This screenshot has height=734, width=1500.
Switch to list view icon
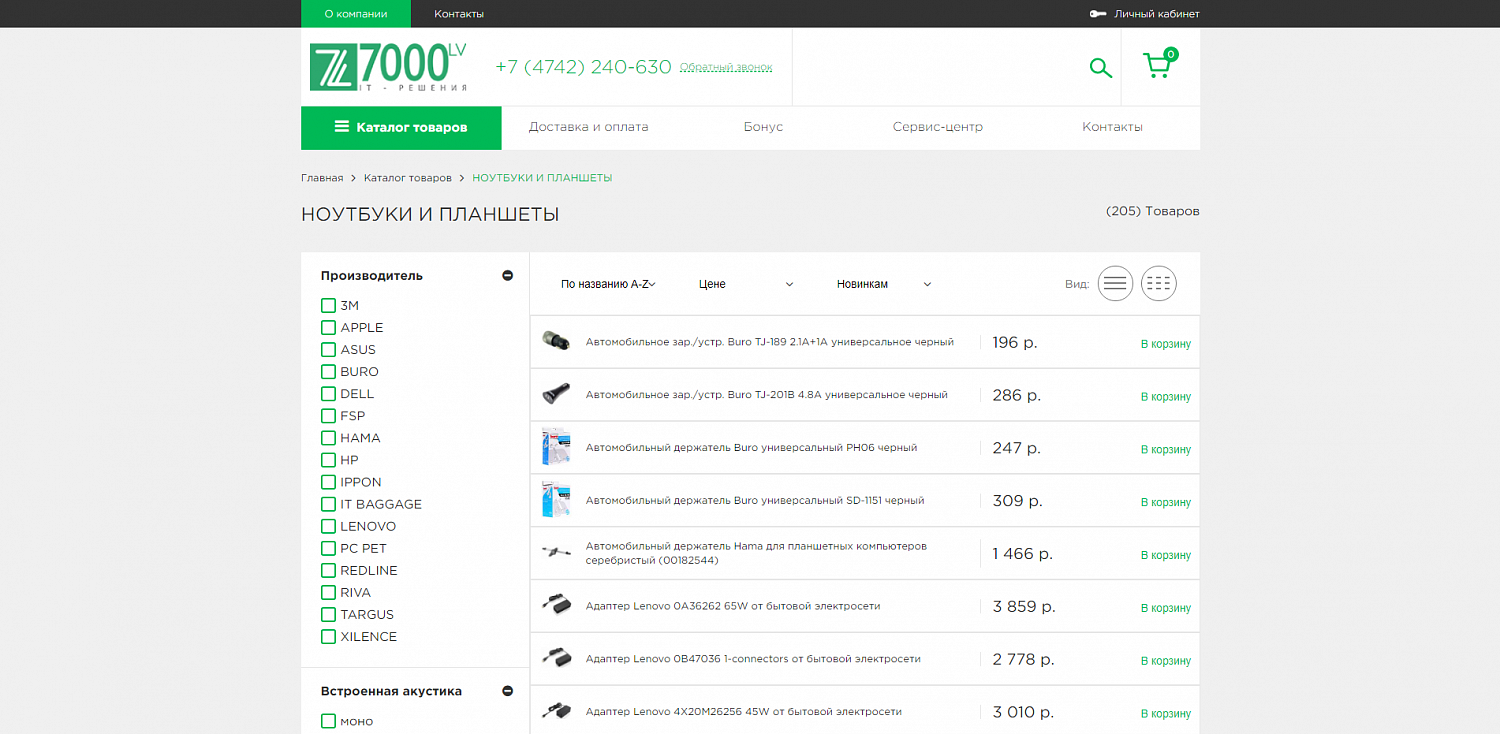[x=1115, y=284]
